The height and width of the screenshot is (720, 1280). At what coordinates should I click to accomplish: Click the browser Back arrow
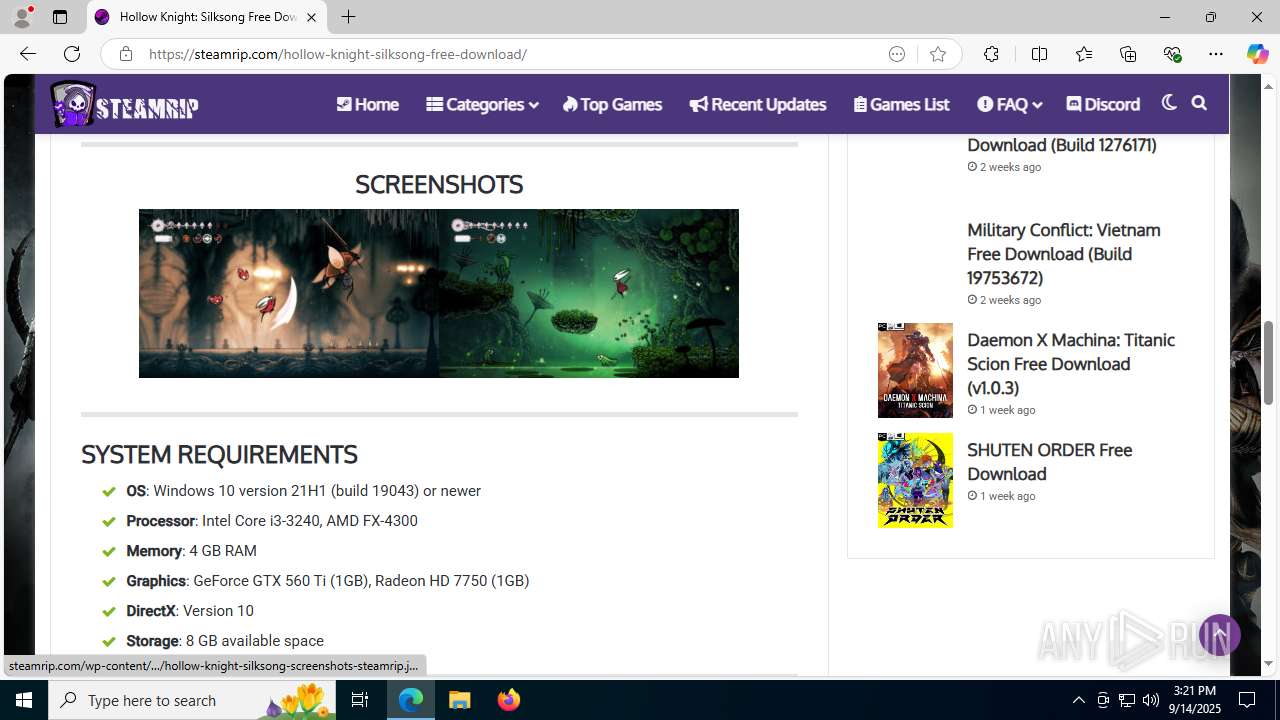(x=27, y=54)
